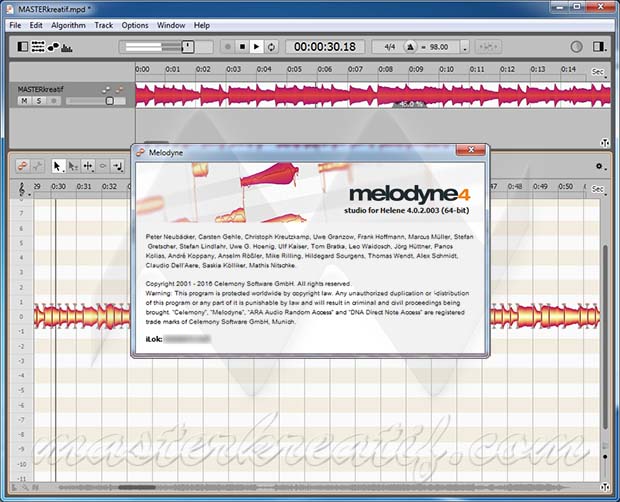Open the Window menu
Screen dimensions: 620x502
[x=171, y=25]
